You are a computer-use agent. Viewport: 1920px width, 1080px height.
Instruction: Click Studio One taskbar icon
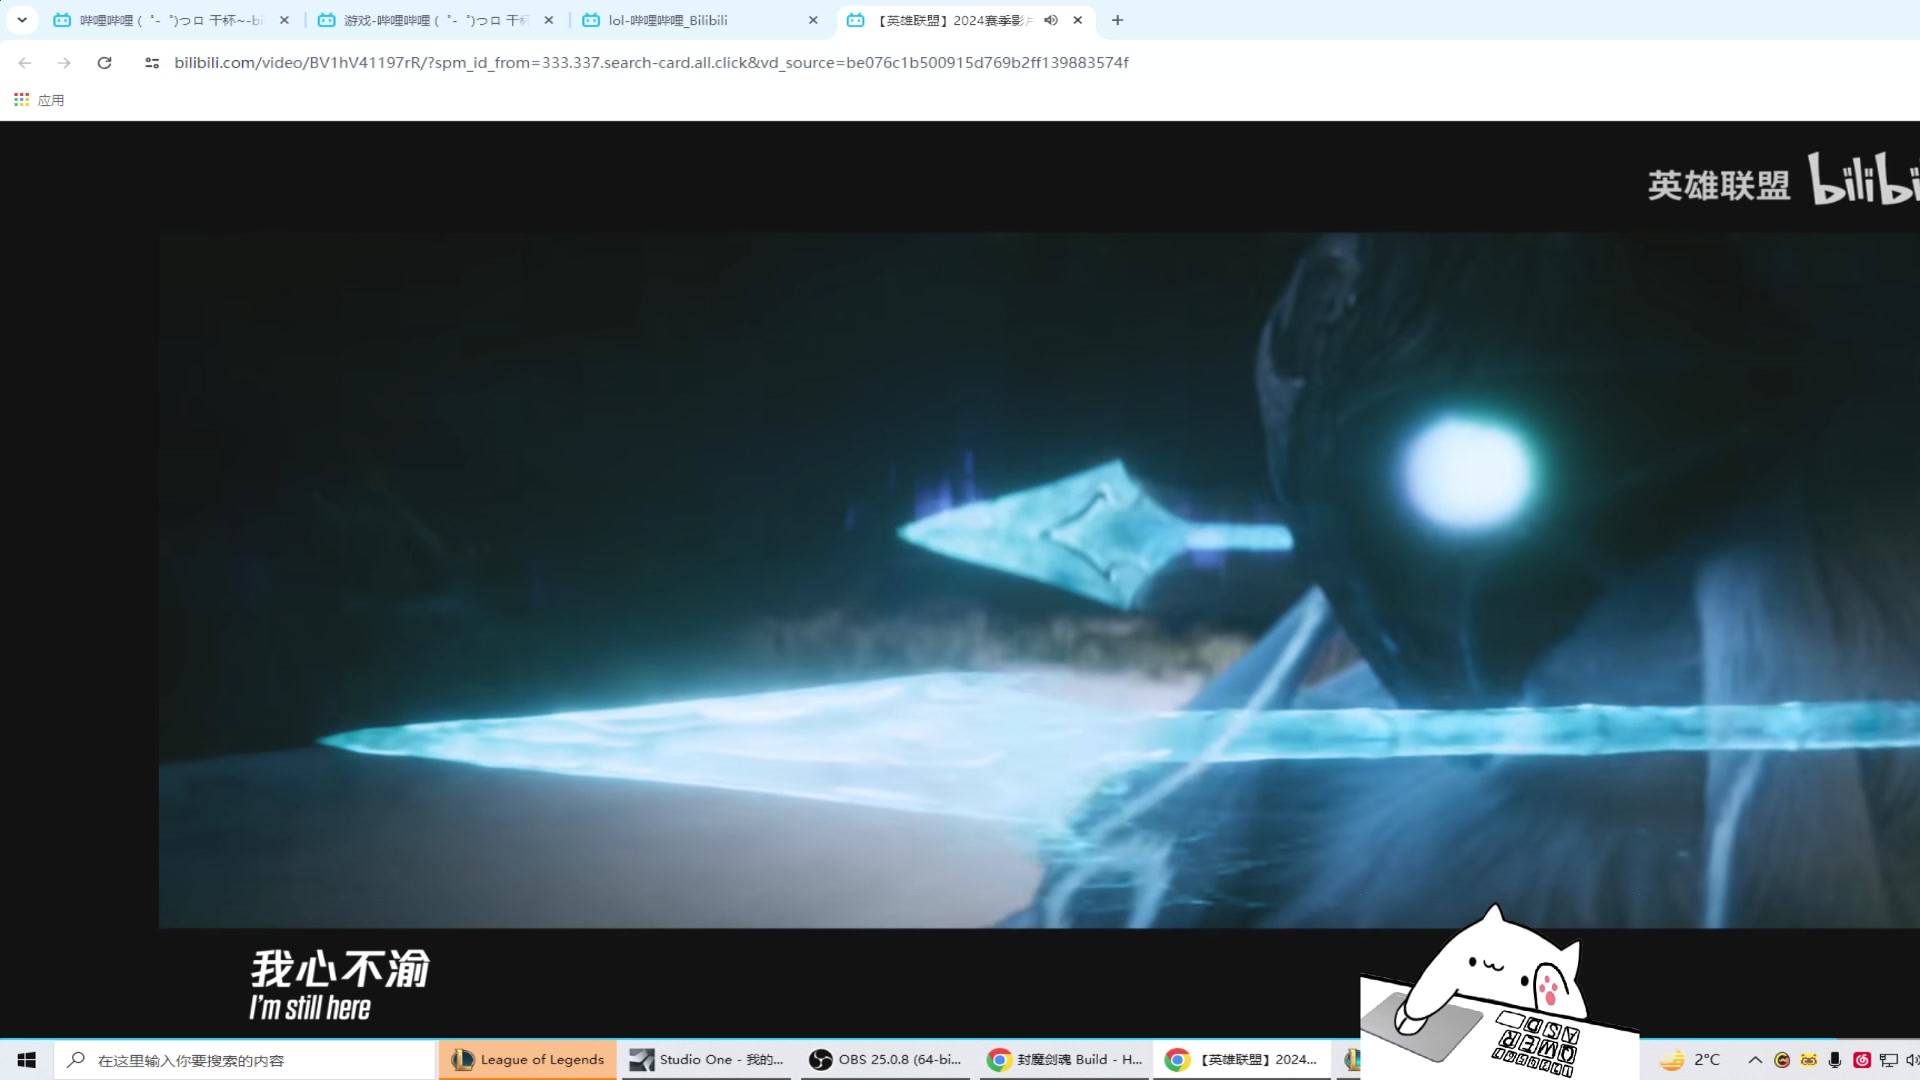705,1059
